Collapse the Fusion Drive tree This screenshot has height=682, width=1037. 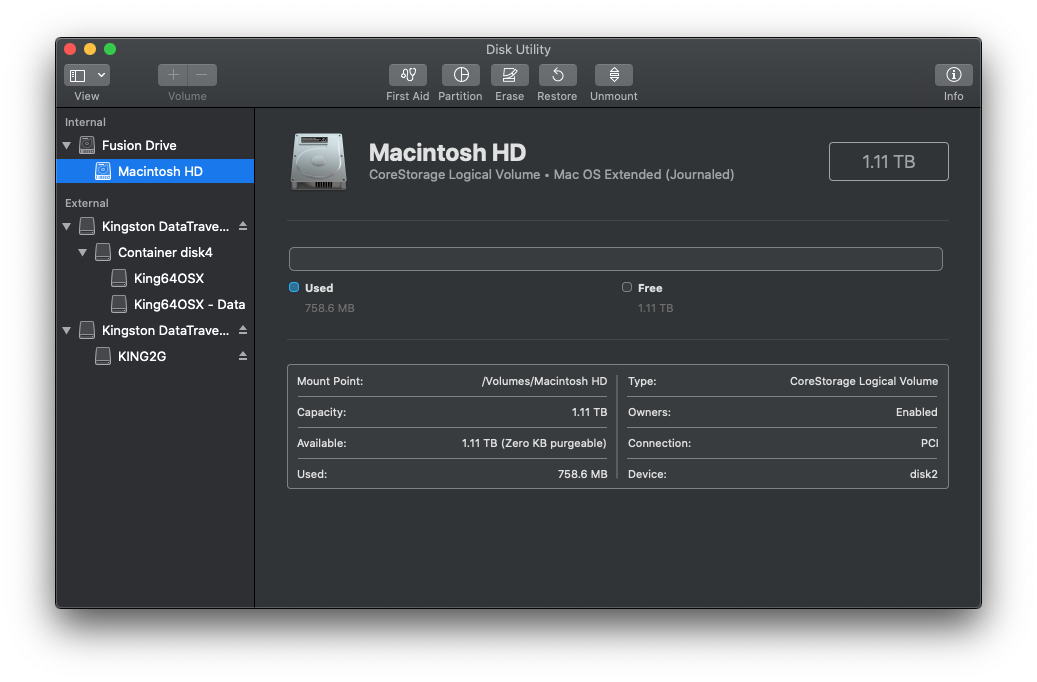(67, 145)
